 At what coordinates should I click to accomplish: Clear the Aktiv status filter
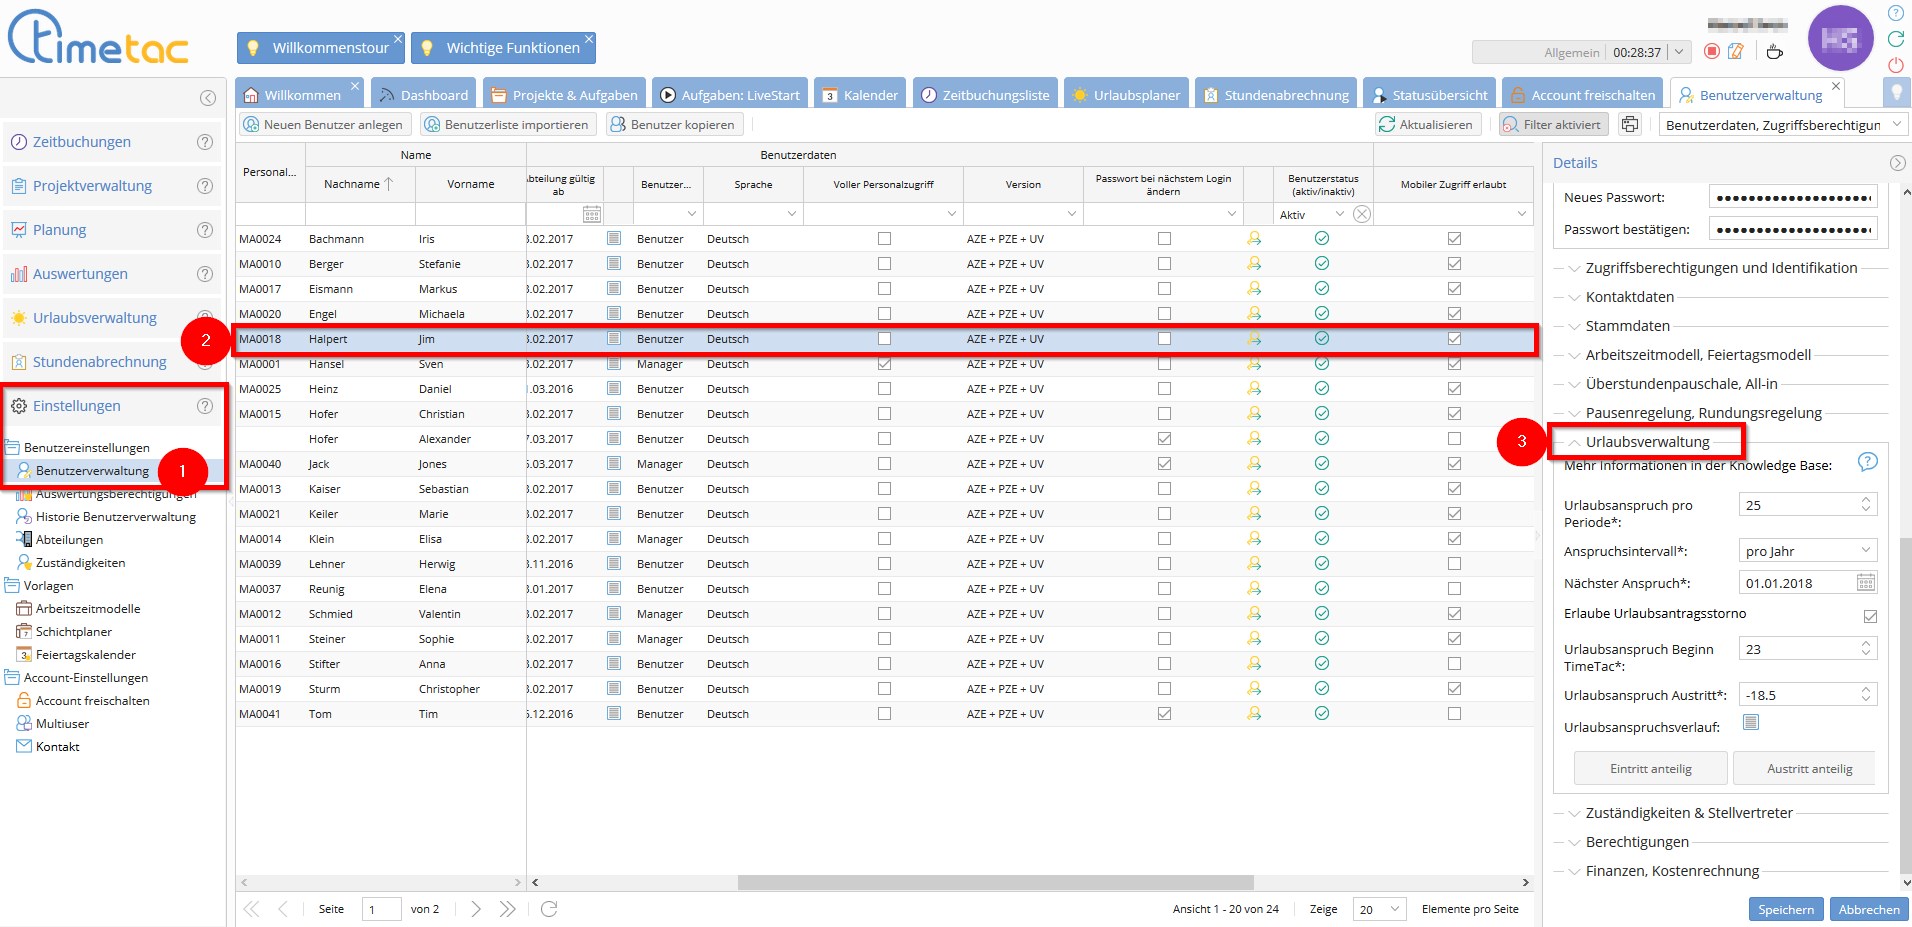[x=1361, y=214]
